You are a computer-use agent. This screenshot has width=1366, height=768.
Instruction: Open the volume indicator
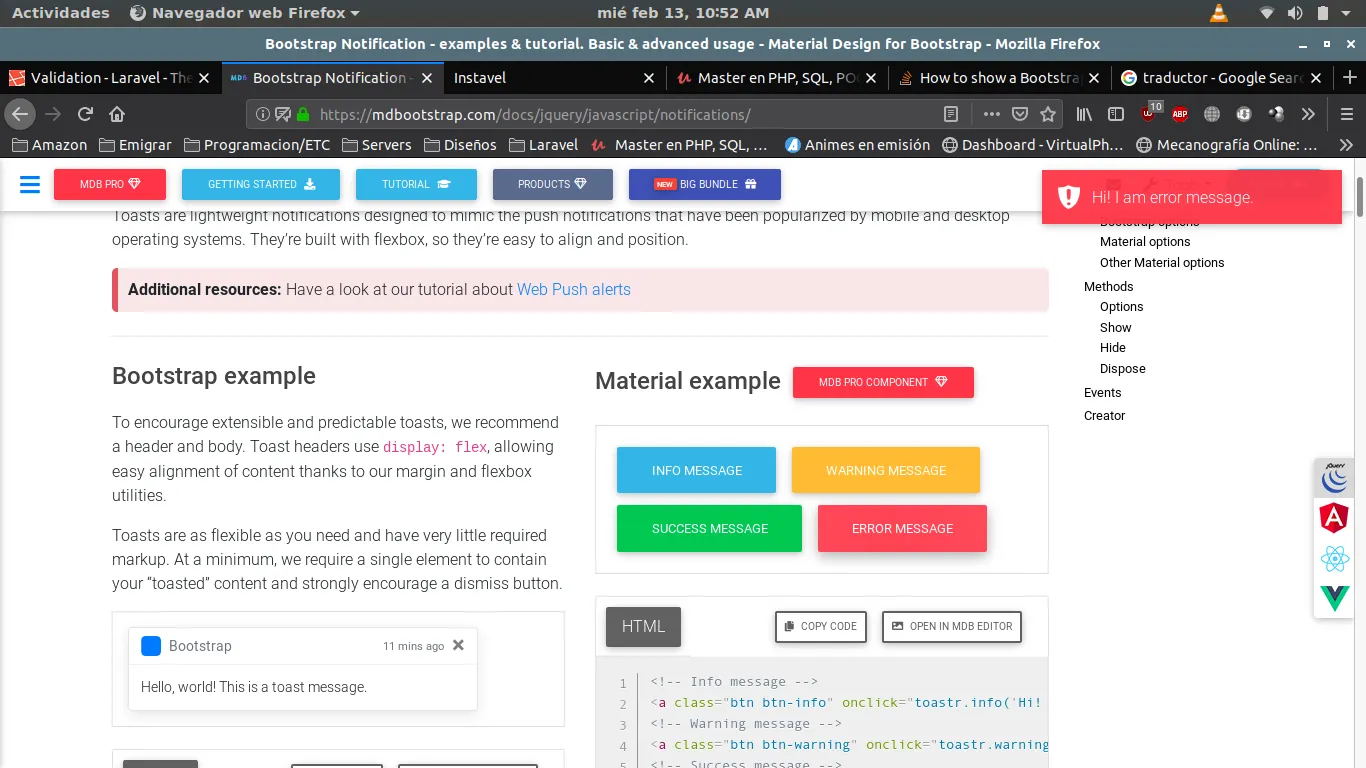click(1295, 13)
